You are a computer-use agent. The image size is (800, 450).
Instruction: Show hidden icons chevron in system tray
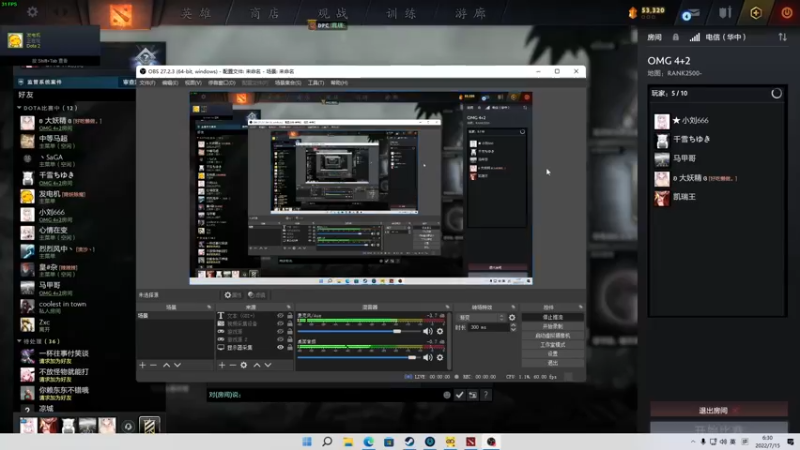point(693,442)
